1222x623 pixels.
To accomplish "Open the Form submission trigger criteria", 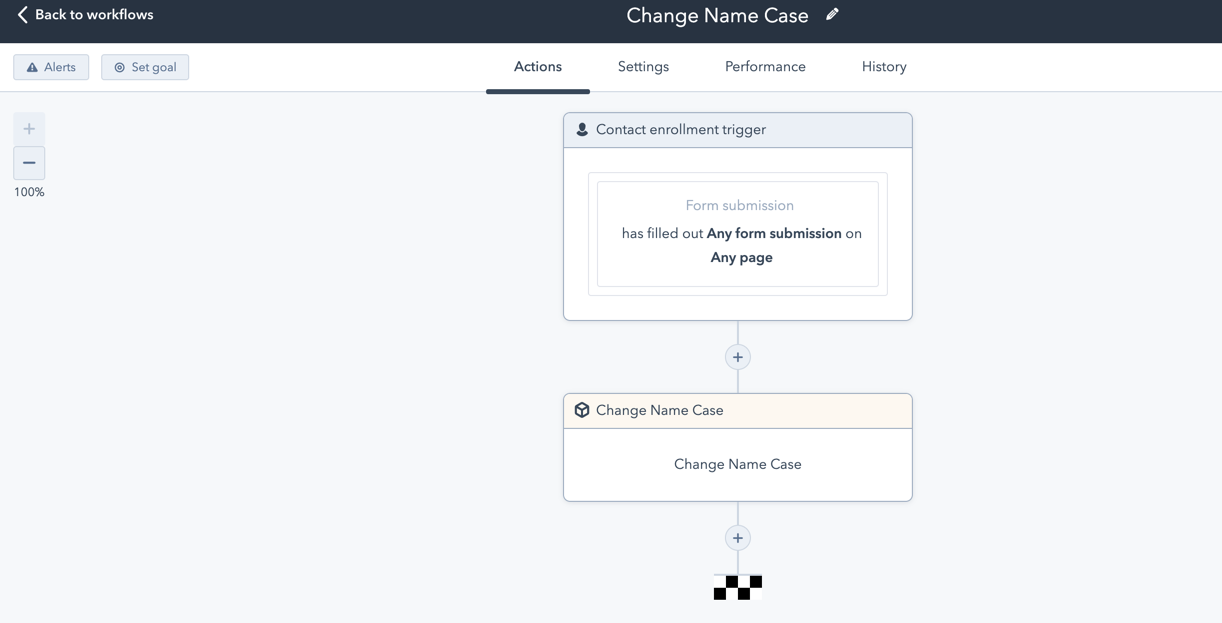I will (738, 233).
